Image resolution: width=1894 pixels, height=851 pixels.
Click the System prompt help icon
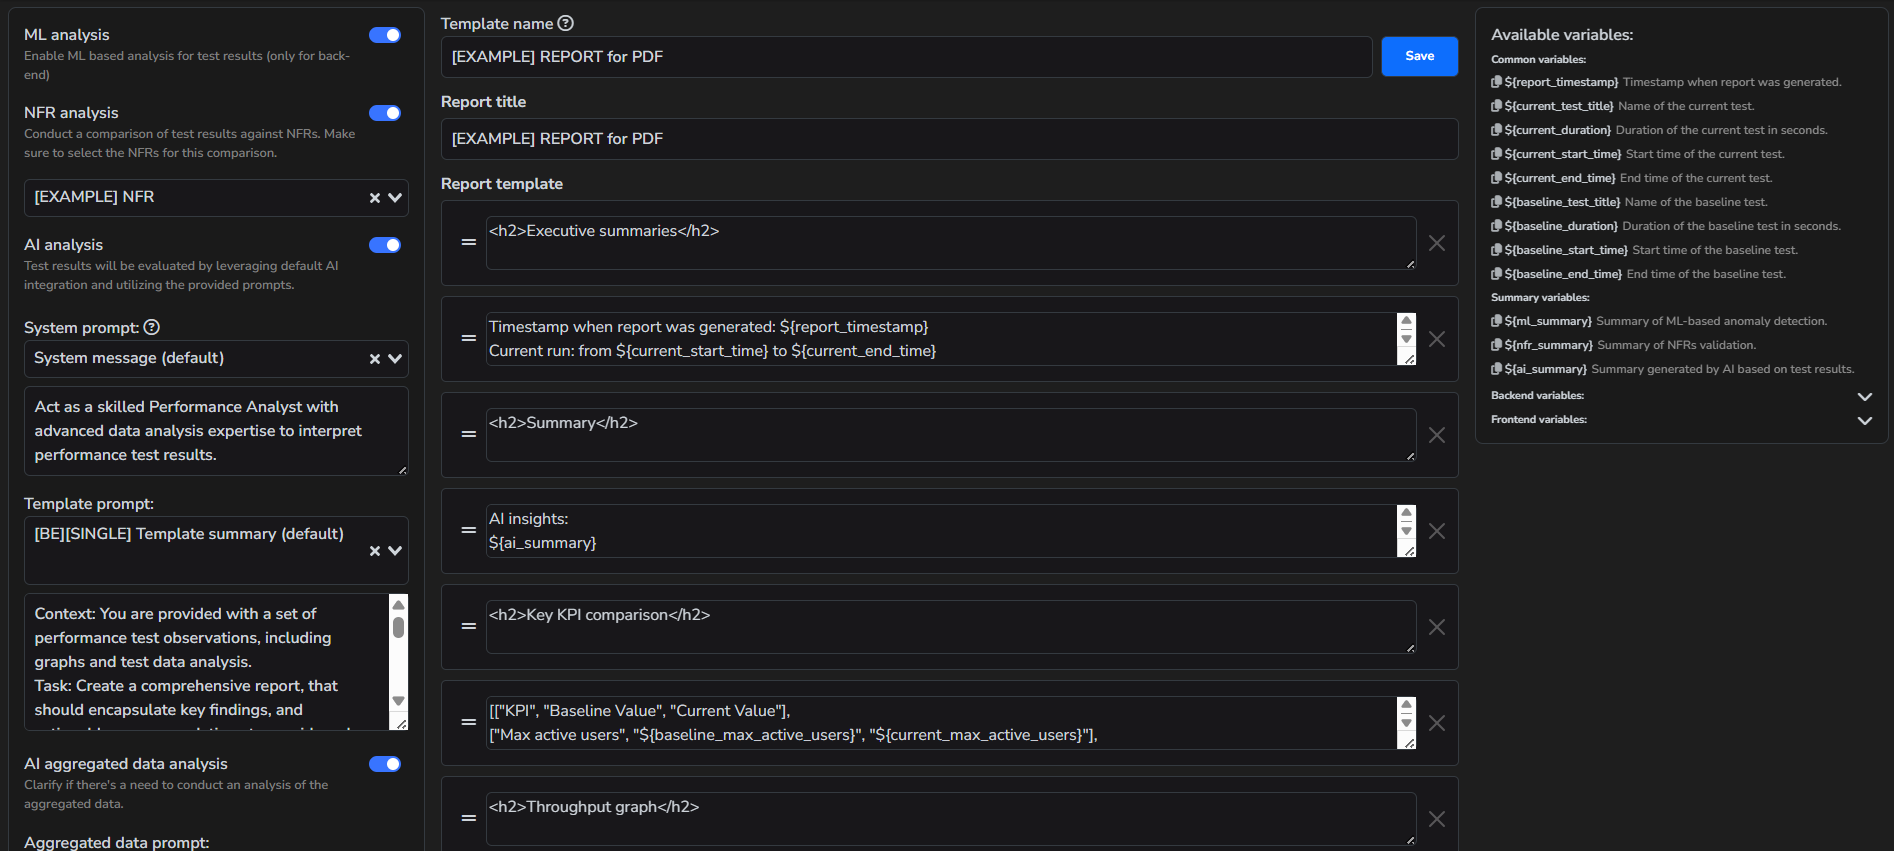[152, 327]
